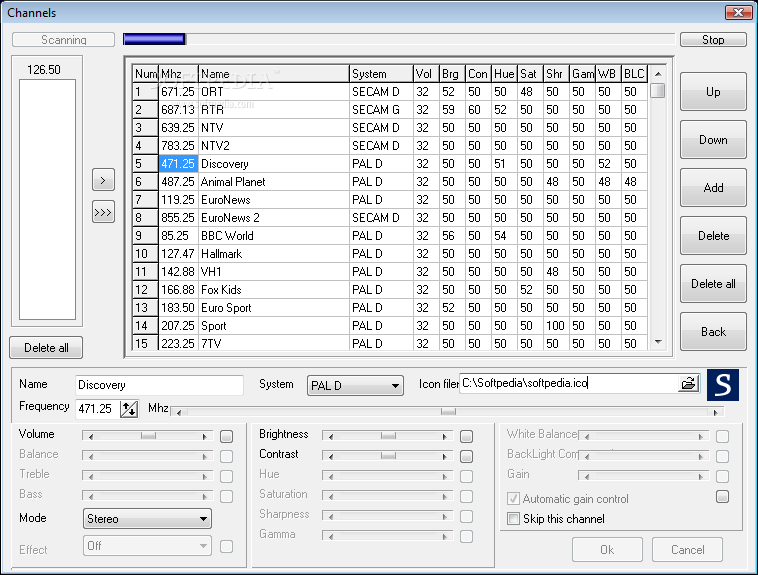The width and height of the screenshot is (758, 575).
Task: Click the Cancel button
Action: [x=687, y=550]
